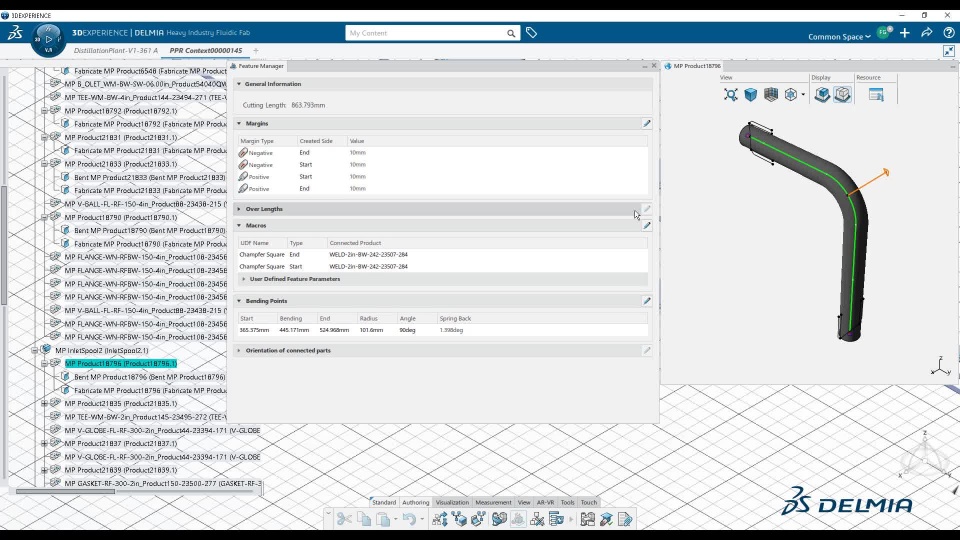The height and width of the screenshot is (540, 960).
Task: Click the product structure cube tree icon
Action: point(459,520)
